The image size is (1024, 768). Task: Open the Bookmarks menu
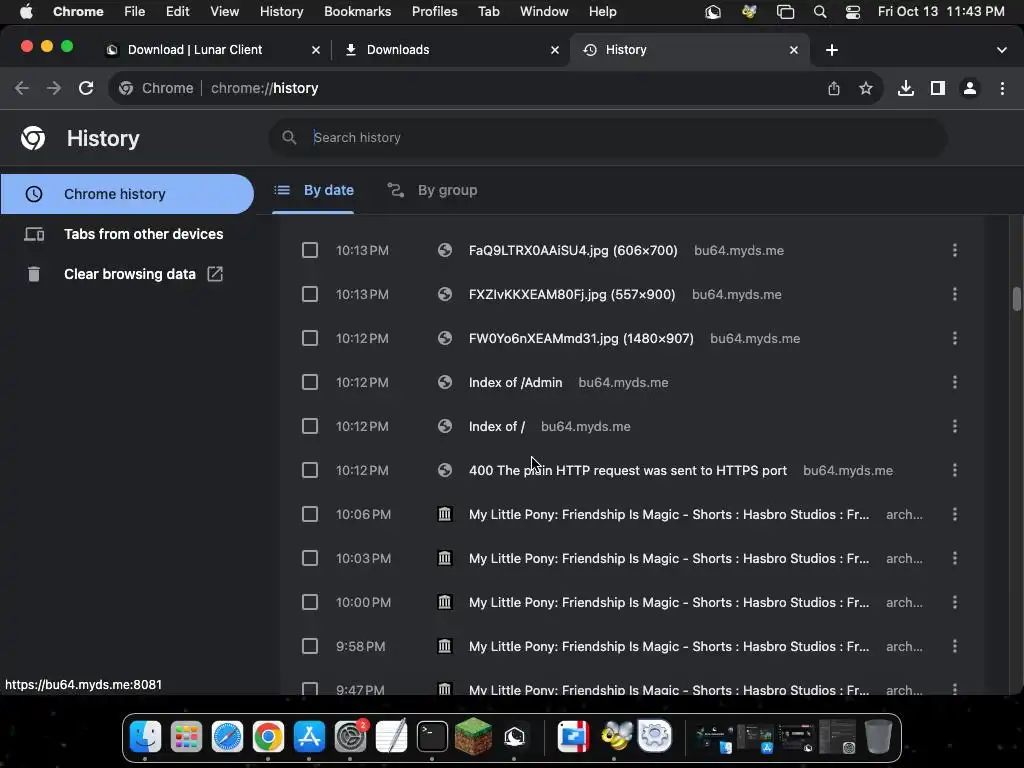coord(357,12)
